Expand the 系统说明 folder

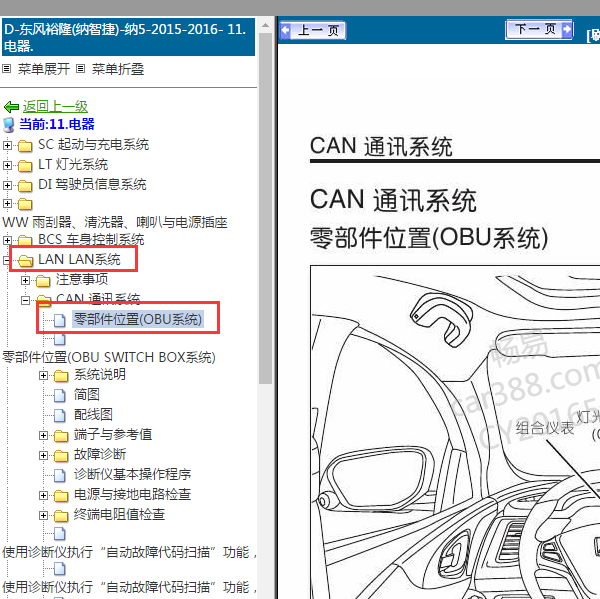pos(43,376)
